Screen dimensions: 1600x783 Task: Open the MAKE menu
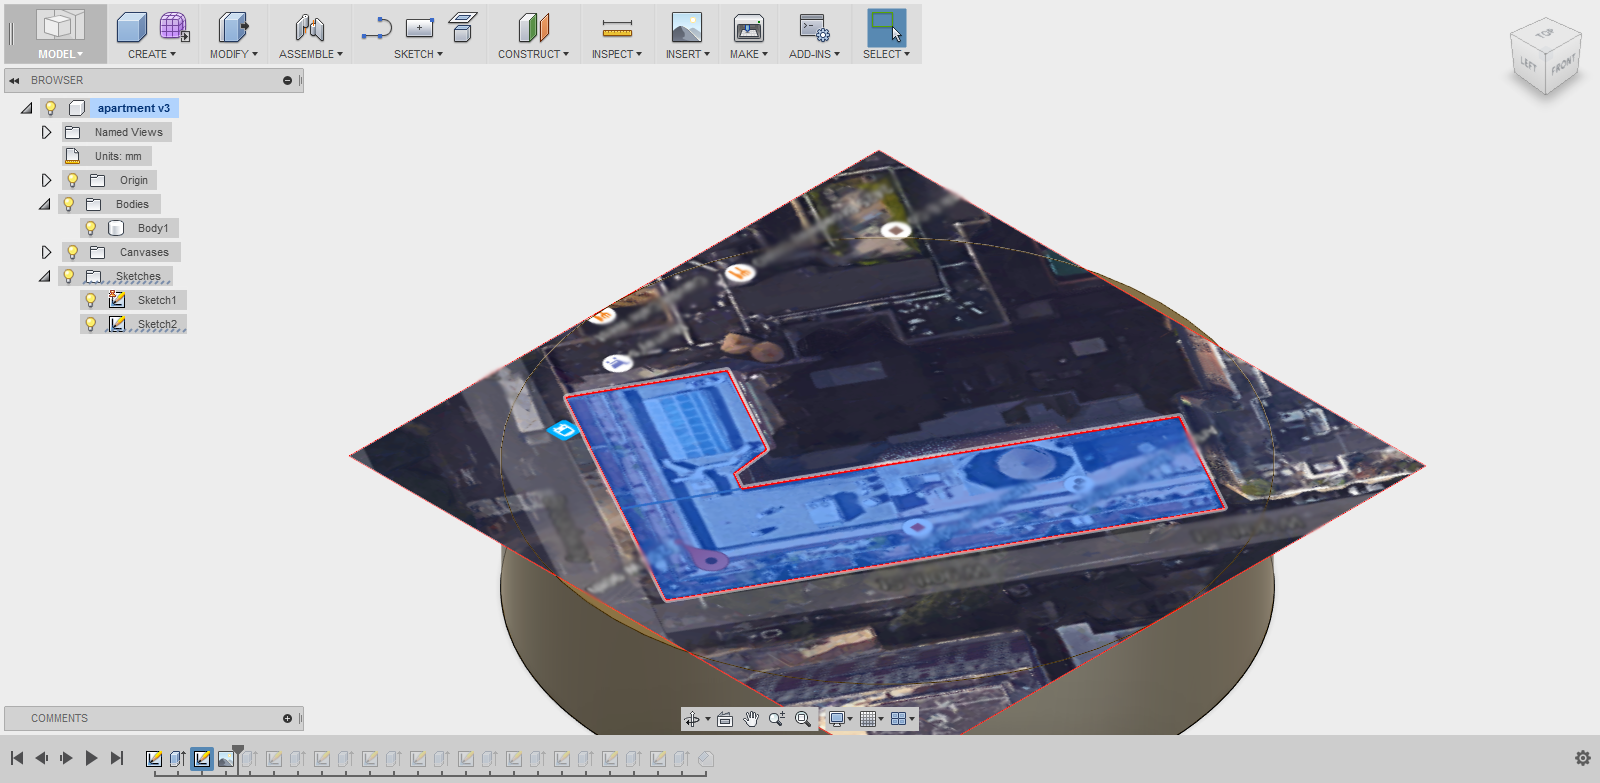[749, 54]
